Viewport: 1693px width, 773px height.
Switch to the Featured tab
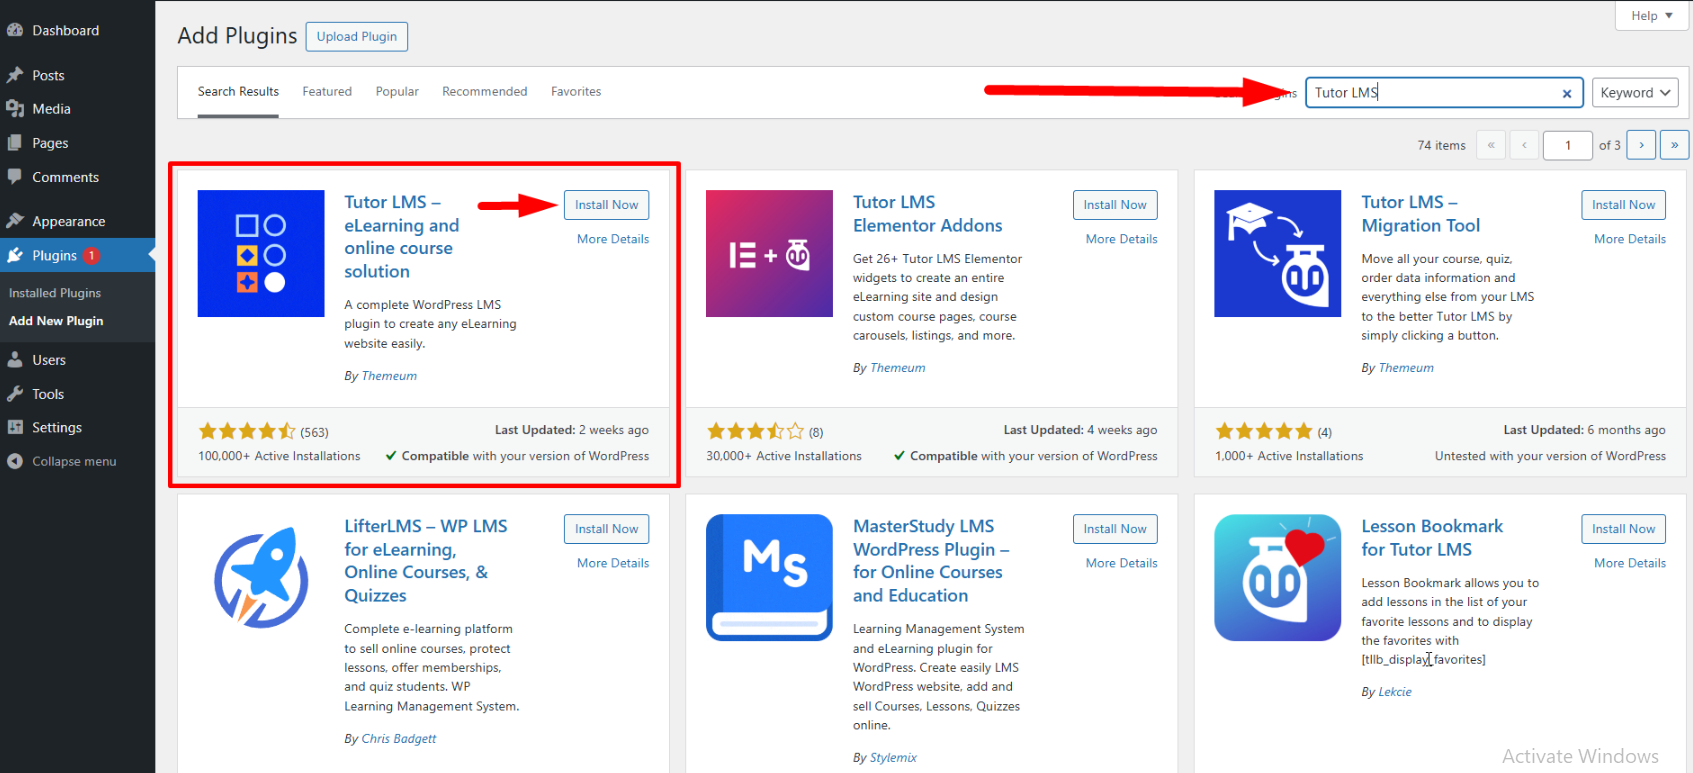[x=327, y=91]
